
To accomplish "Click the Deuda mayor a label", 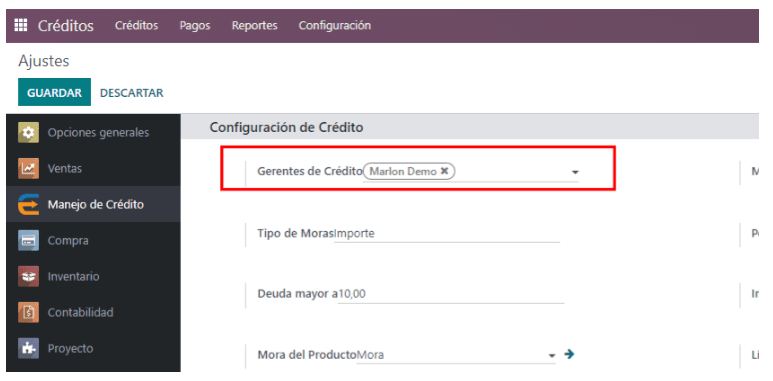I will (x=298, y=294).
